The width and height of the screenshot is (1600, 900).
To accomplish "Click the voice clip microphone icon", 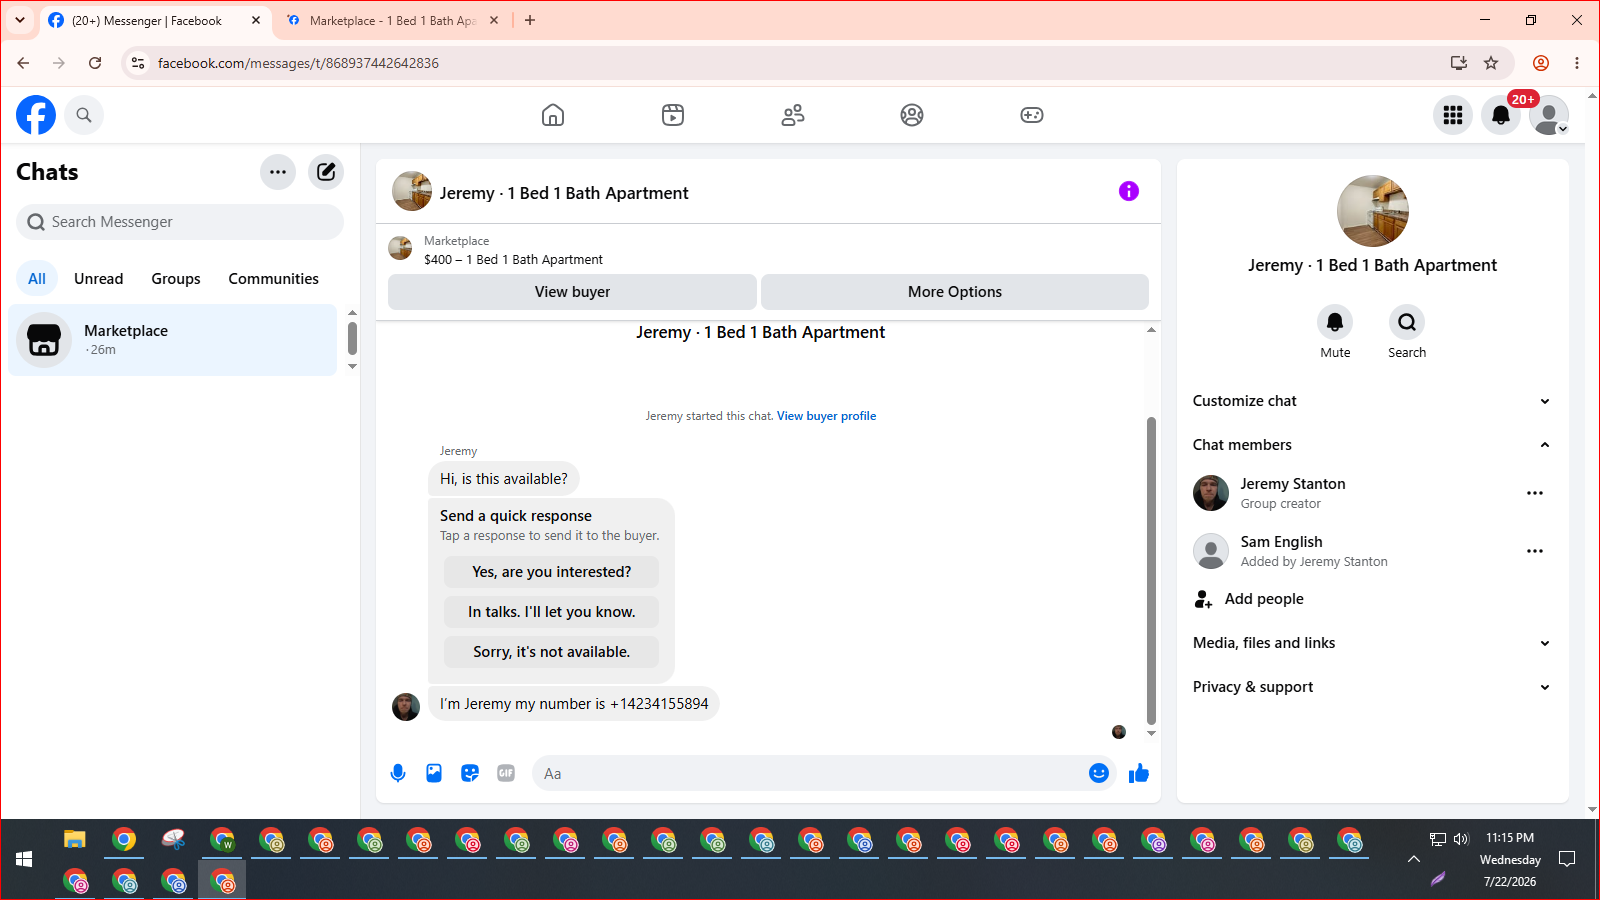I will [x=398, y=773].
